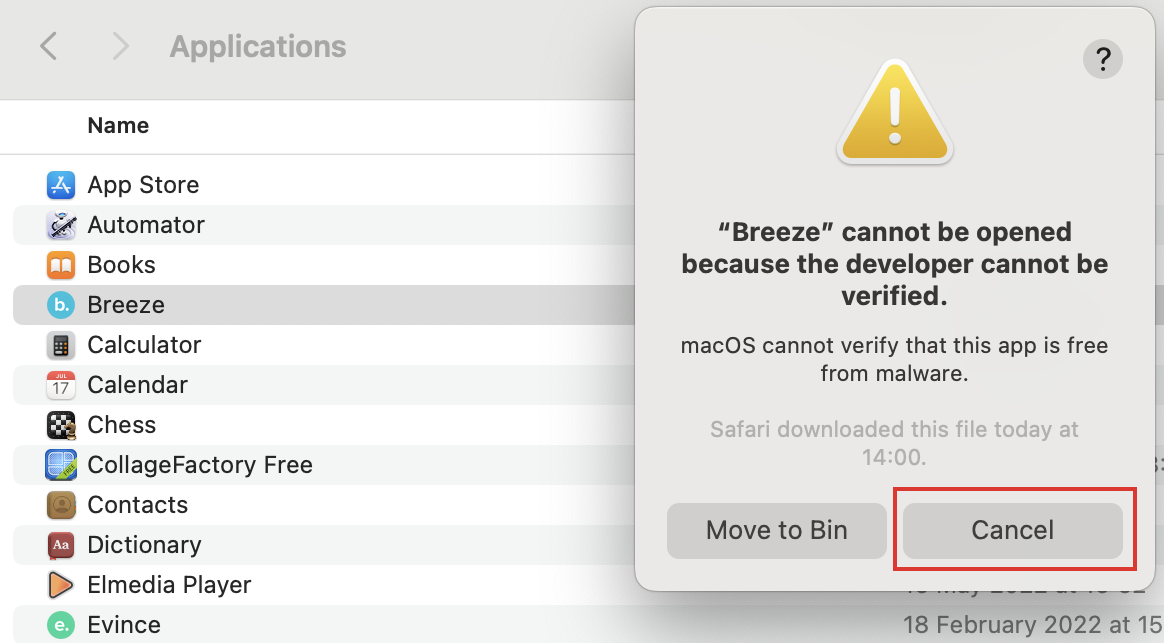Screen dimensions: 1164x643
Task: Click the Contacts app icon
Action: [x=62, y=505]
